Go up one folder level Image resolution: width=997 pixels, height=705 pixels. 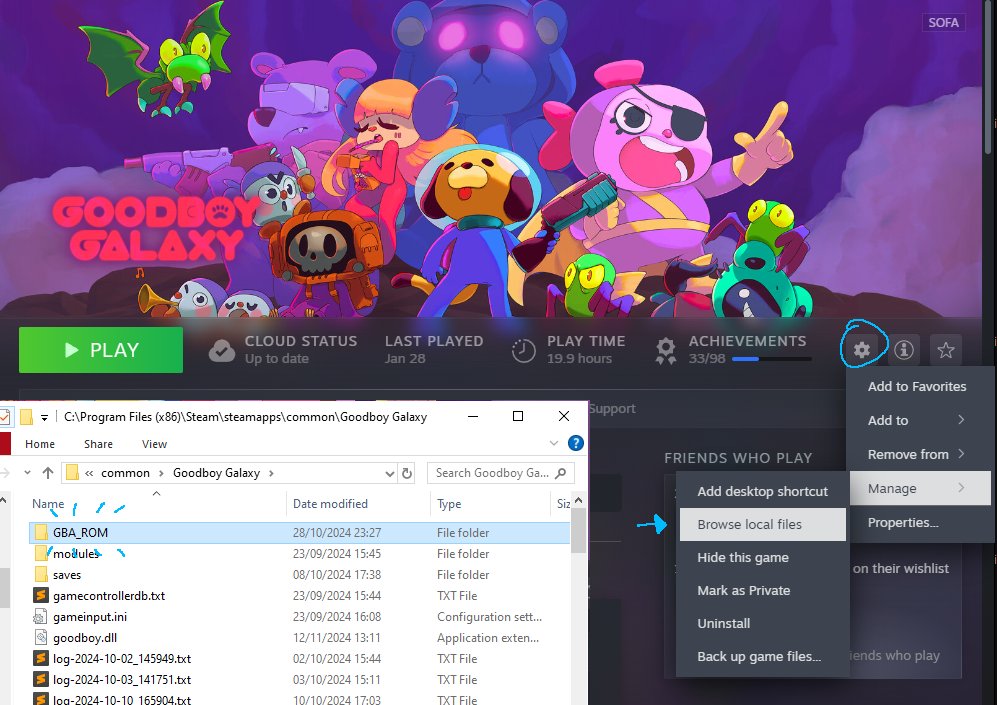coord(48,473)
